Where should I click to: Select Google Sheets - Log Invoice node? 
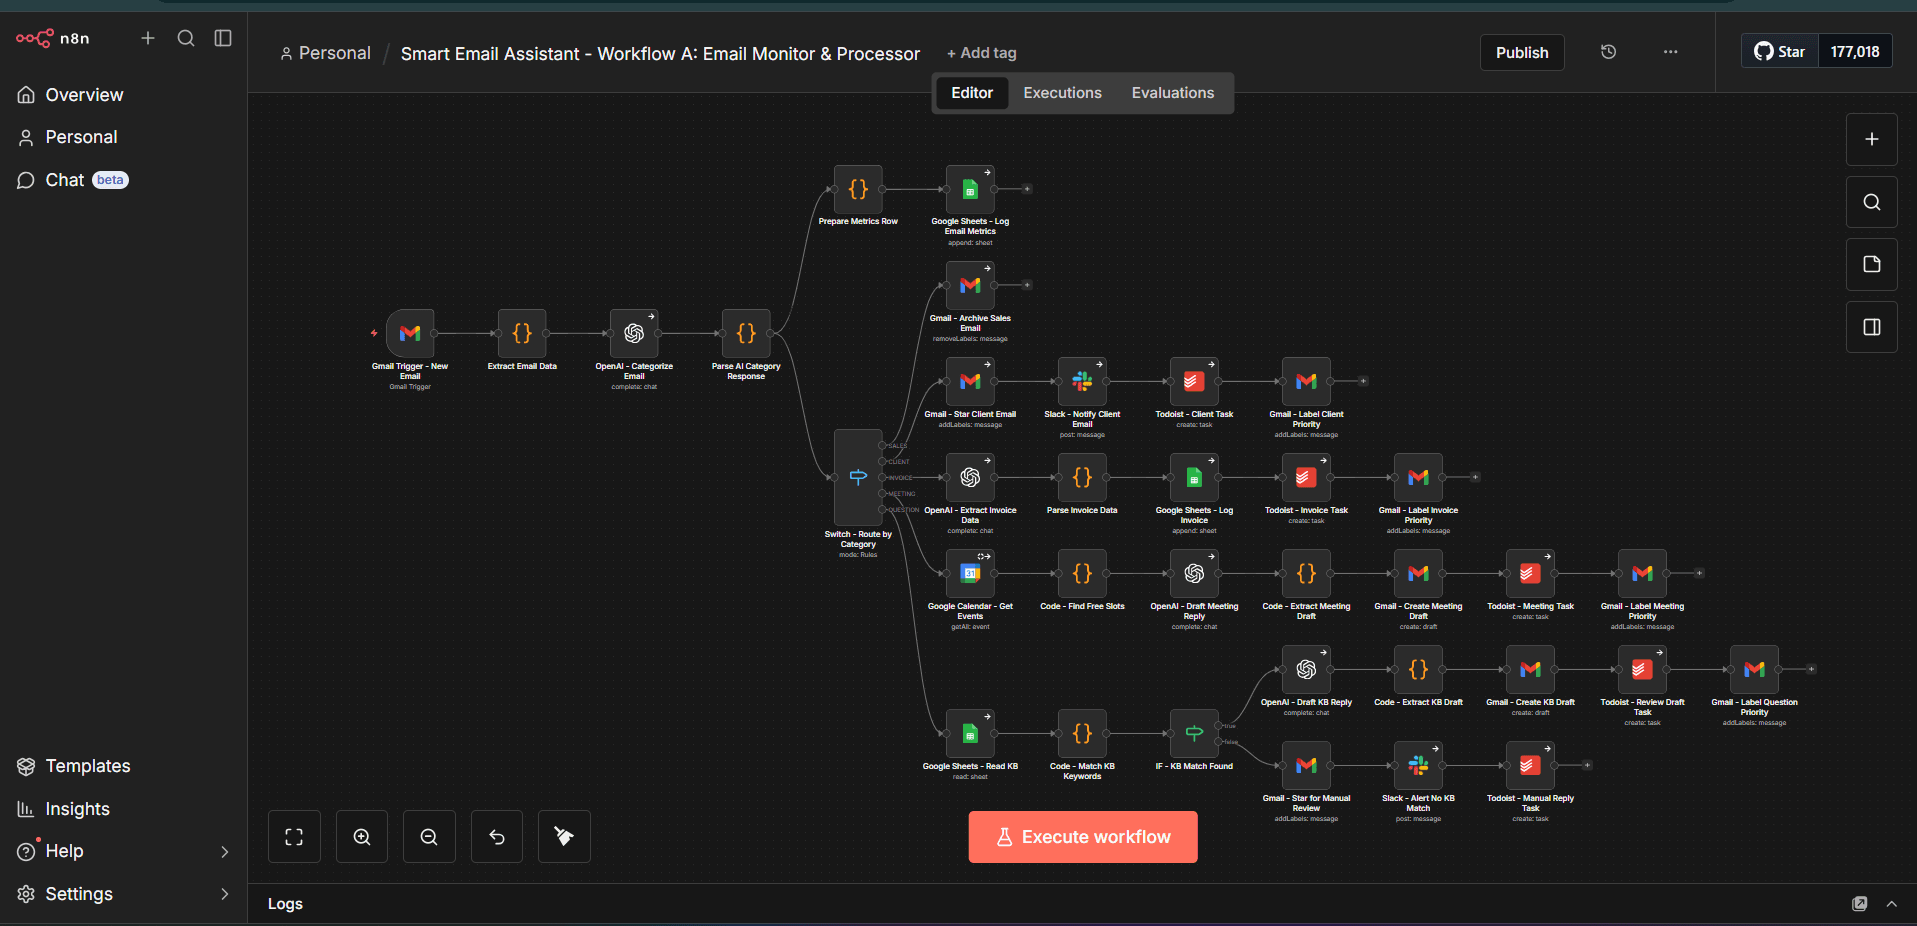pos(1194,477)
